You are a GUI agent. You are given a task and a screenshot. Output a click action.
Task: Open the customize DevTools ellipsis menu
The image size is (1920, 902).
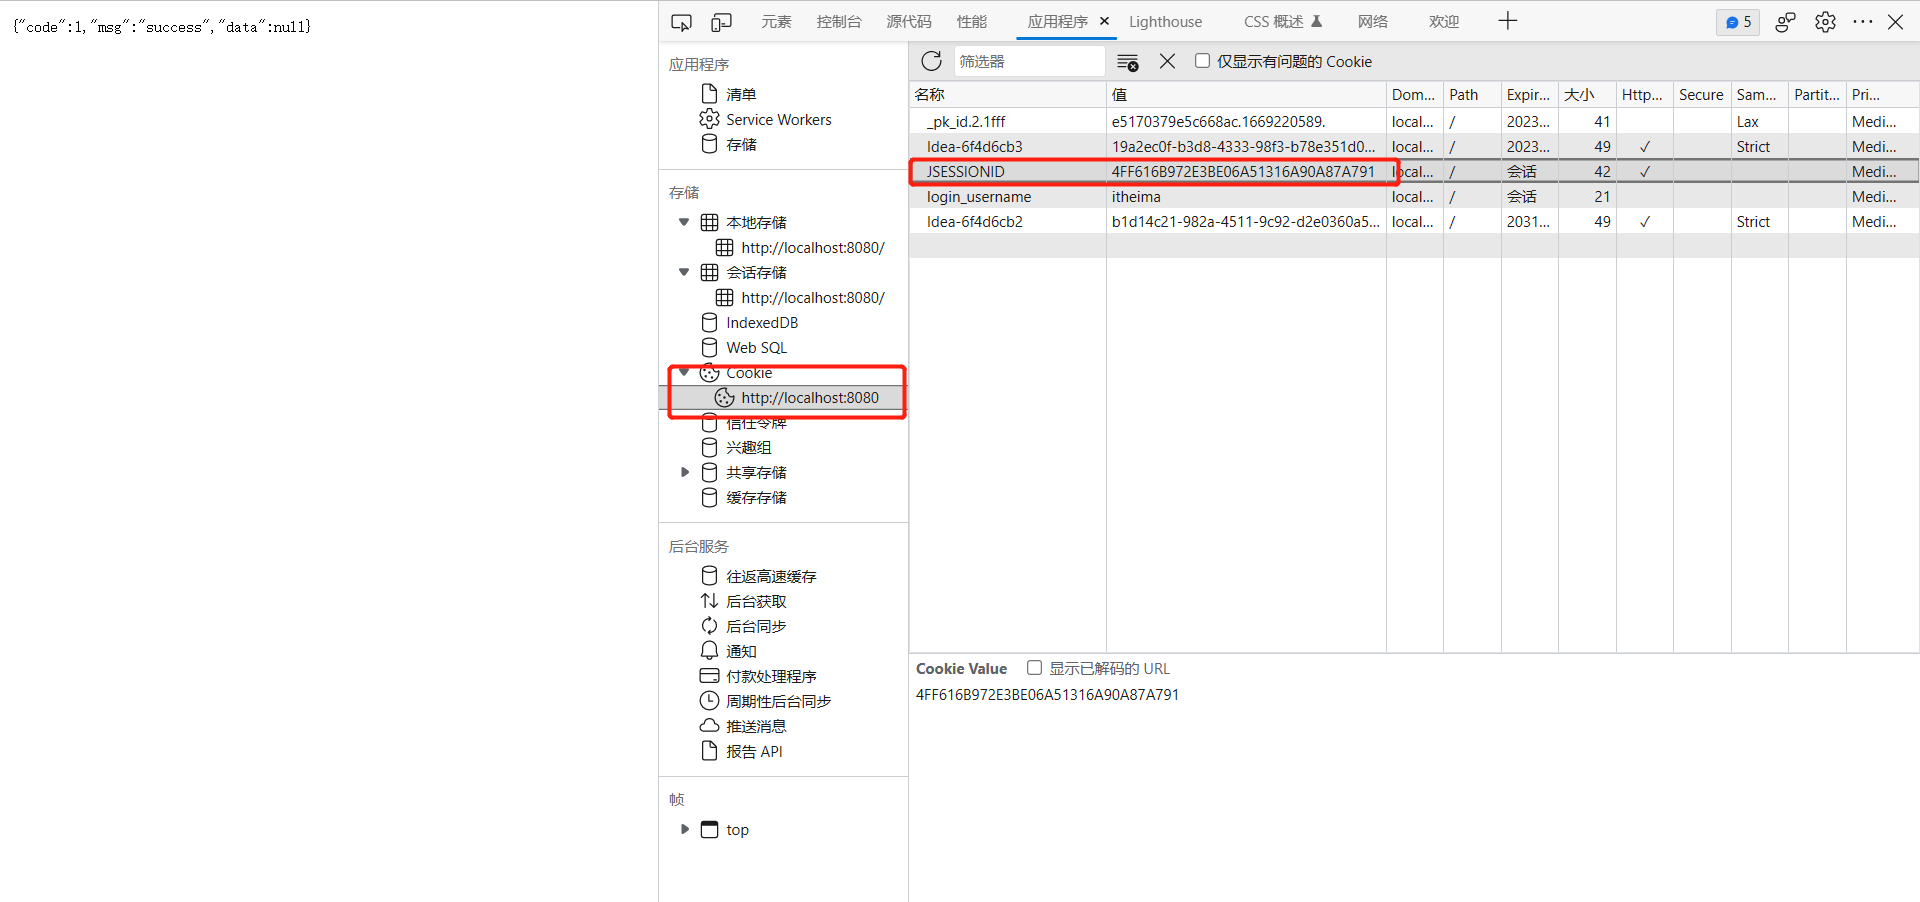point(1862,22)
